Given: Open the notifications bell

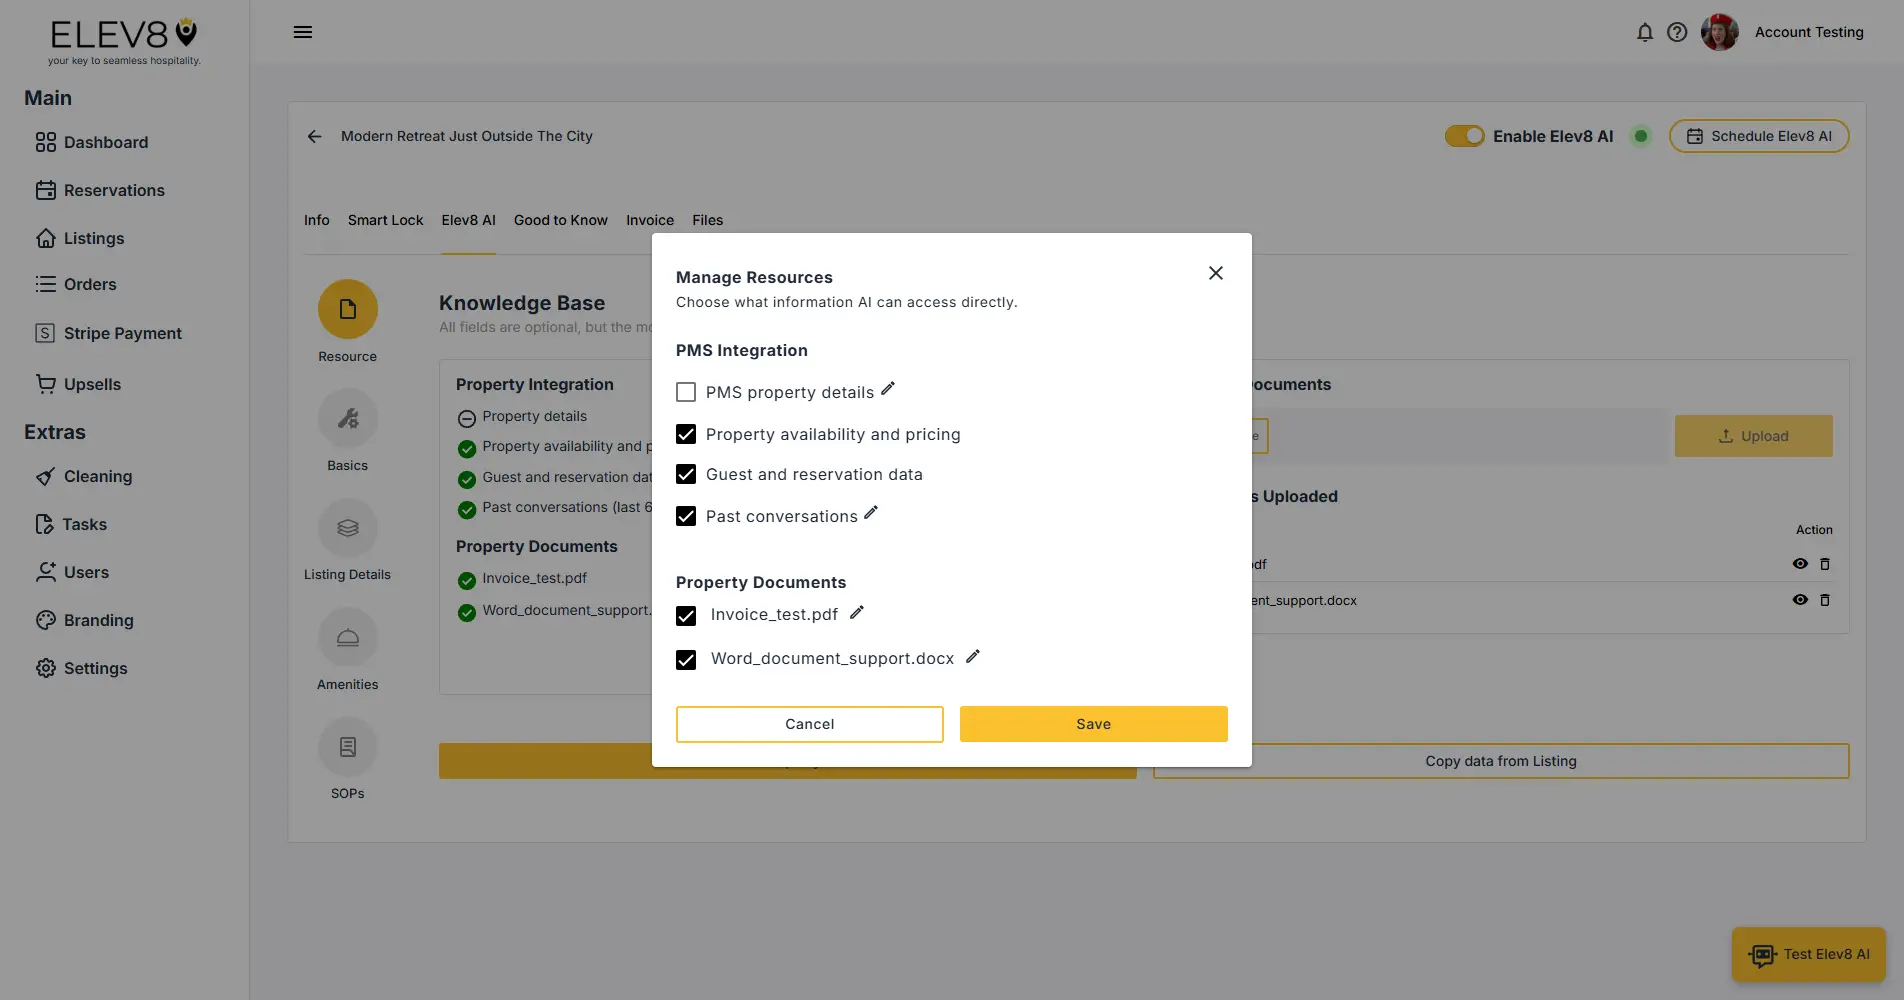Looking at the screenshot, I should pos(1644,32).
